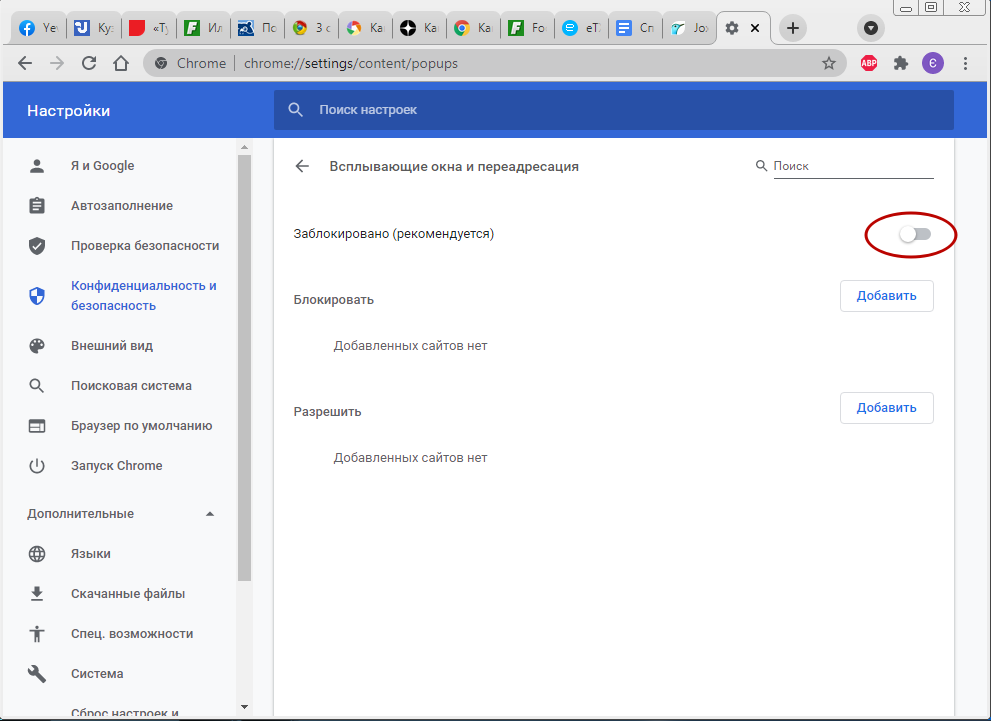This screenshot has height=721, width=991.
Task: Toggle the "Заблокировано (рекомендуется)" switch
Action: tap(915, 234)
